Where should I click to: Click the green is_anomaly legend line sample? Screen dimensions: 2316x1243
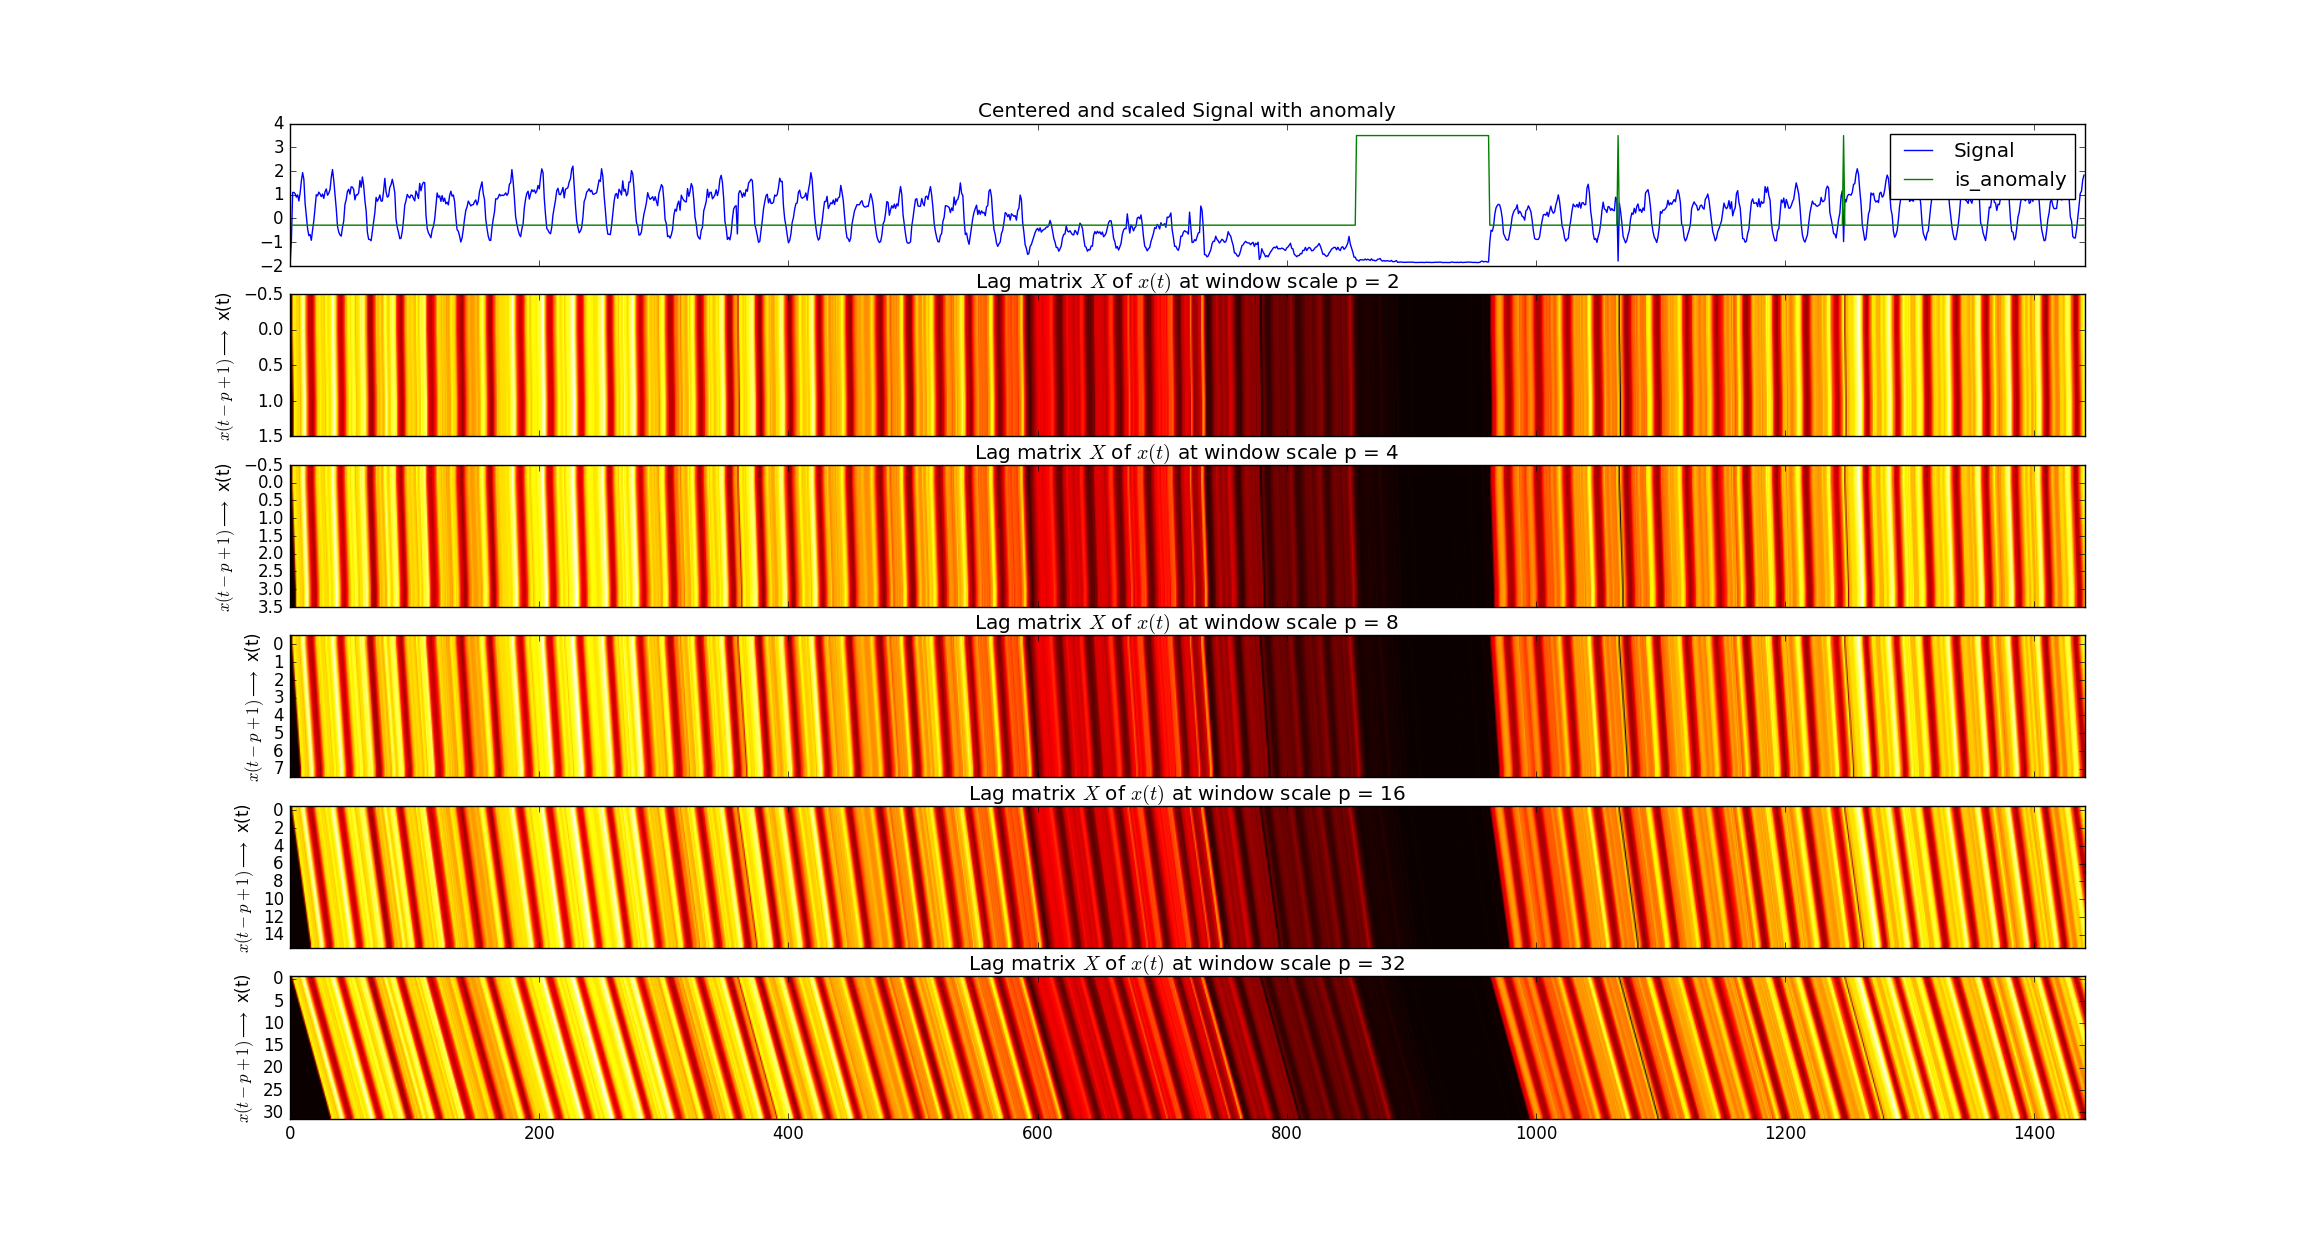click(1920, 180)
